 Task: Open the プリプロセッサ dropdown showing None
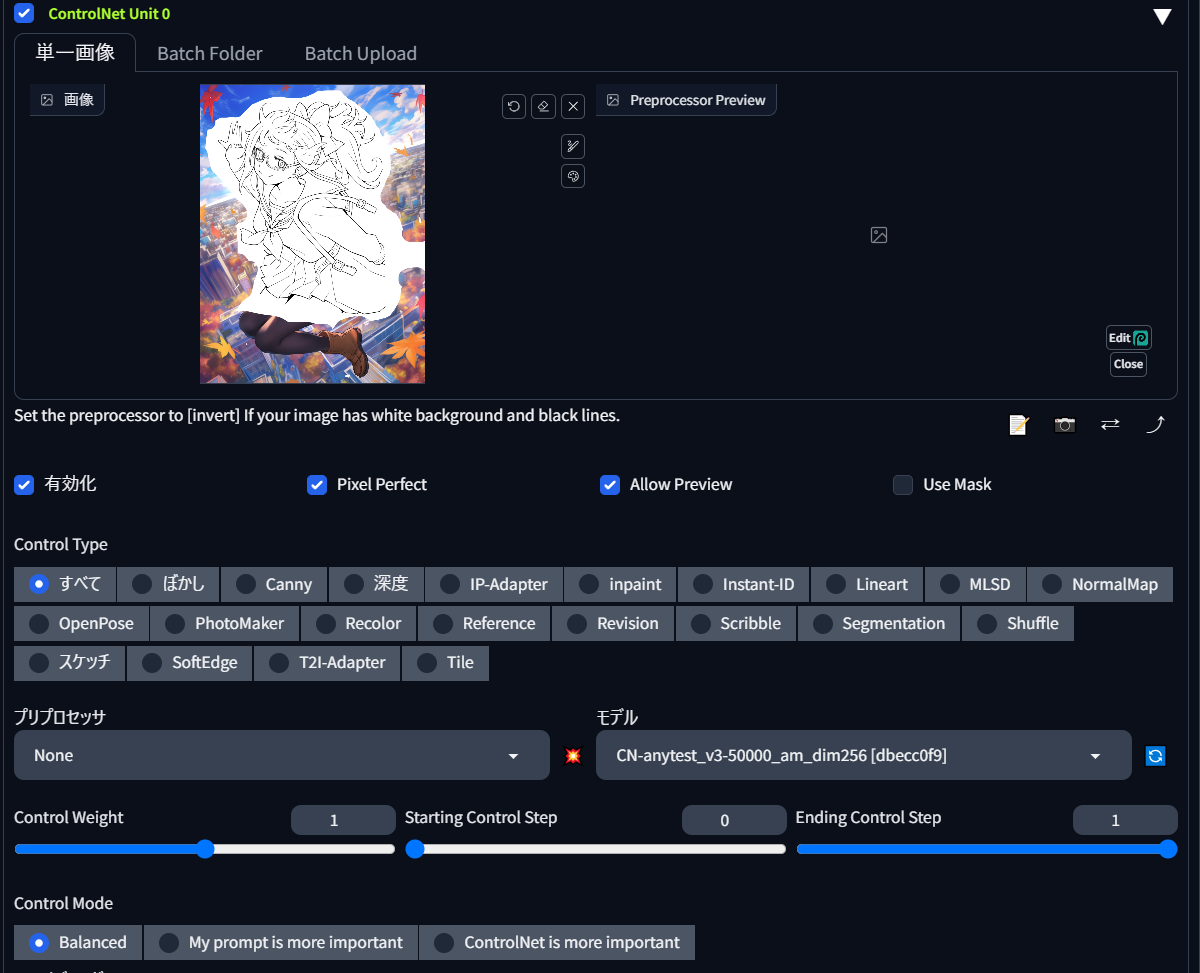point(282,755)
